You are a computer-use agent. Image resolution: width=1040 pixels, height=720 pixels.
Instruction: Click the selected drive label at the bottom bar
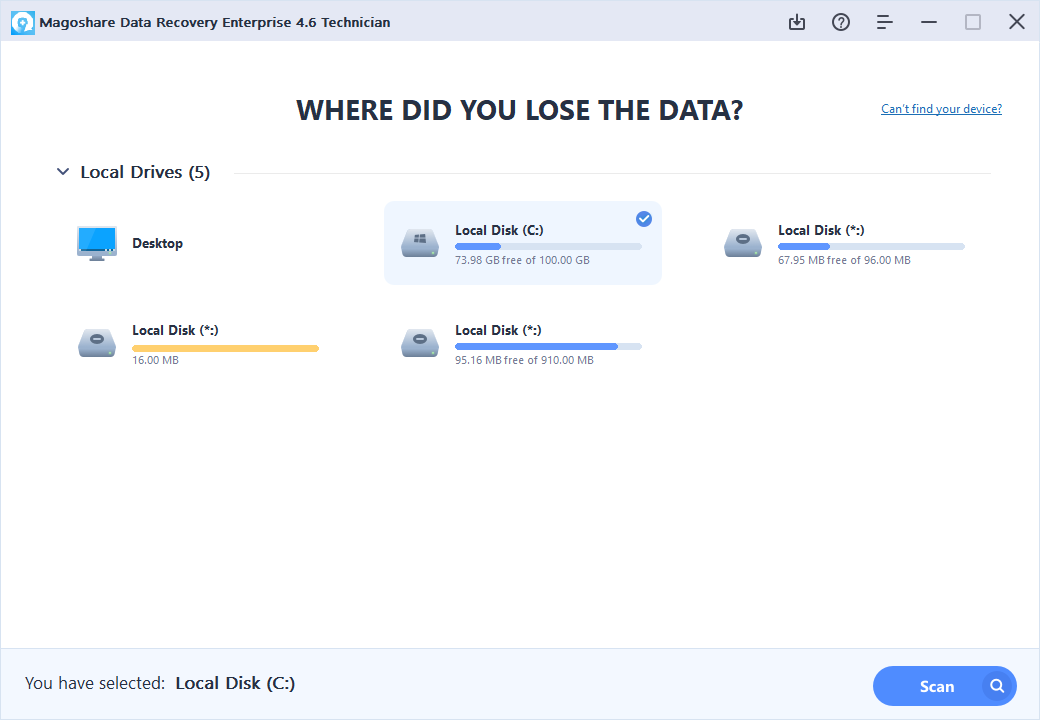click(235, 683)
